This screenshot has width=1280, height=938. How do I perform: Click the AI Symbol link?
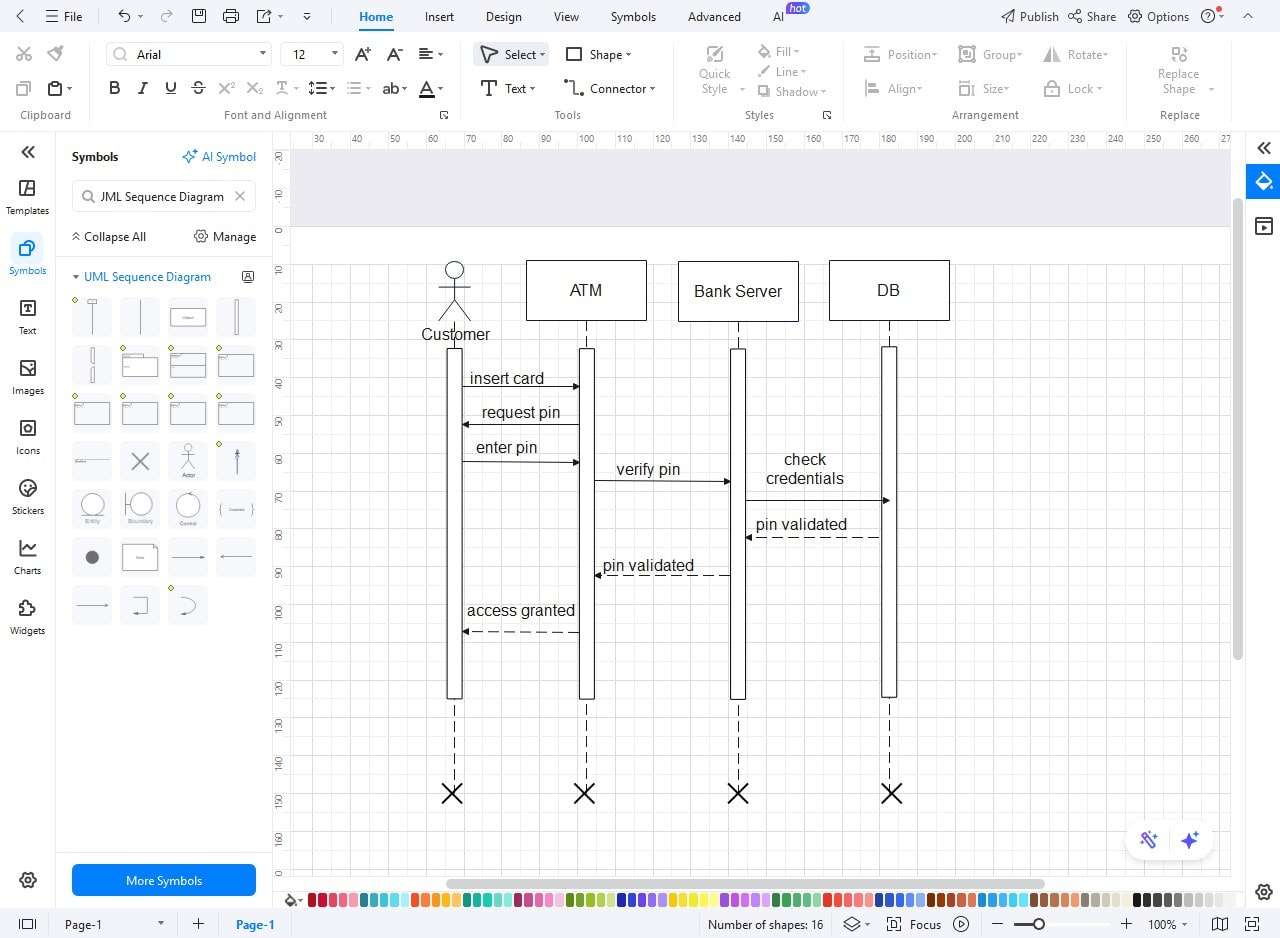click(219, 156)
